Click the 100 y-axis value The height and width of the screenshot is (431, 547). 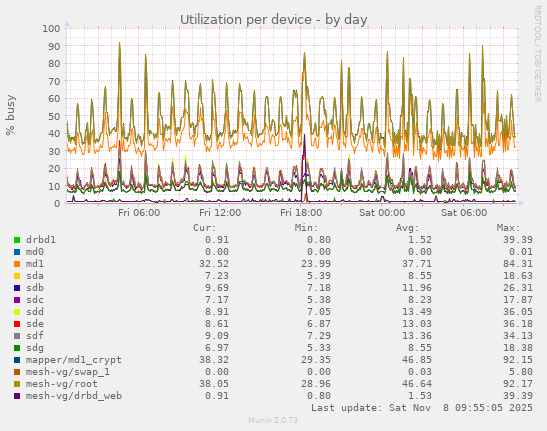click(51, 28)
